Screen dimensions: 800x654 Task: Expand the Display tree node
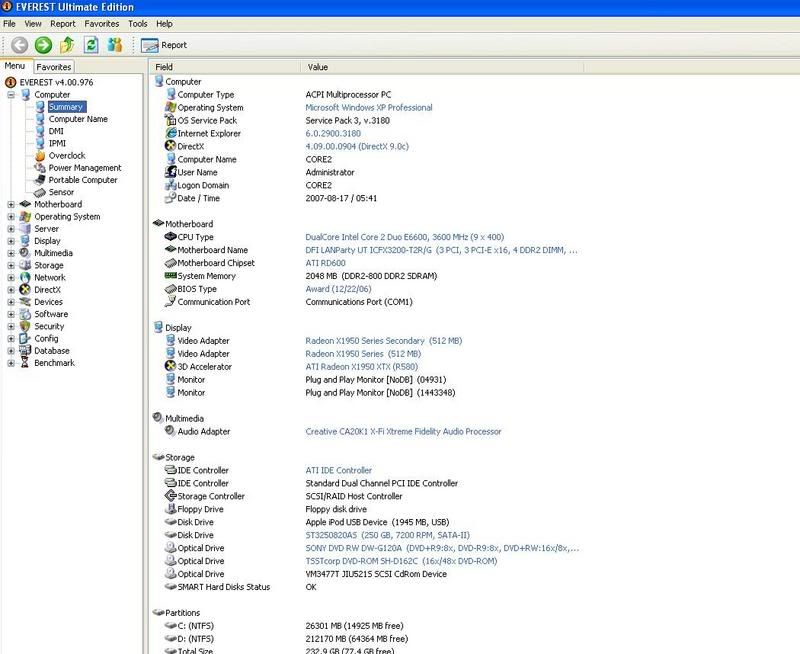tap(11, 241)
